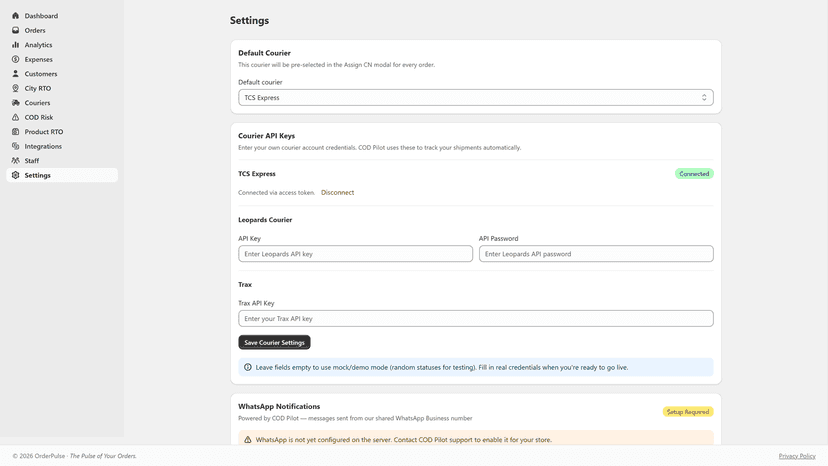
Task: Select City RTO in sidebar
Action: [x=62, y=88]
